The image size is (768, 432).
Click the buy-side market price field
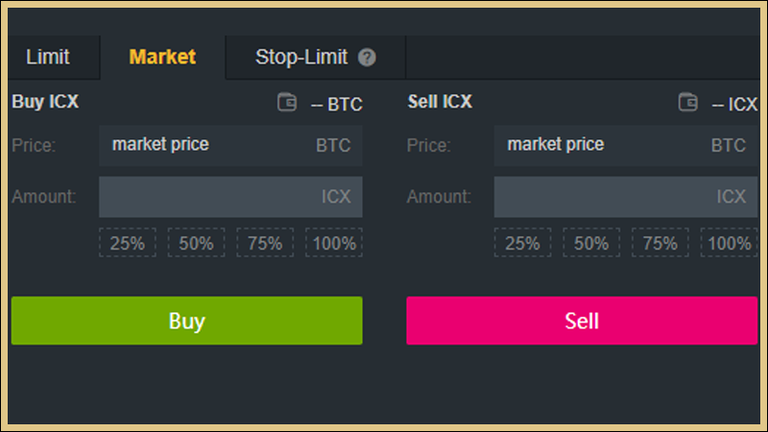pos(231,145)
